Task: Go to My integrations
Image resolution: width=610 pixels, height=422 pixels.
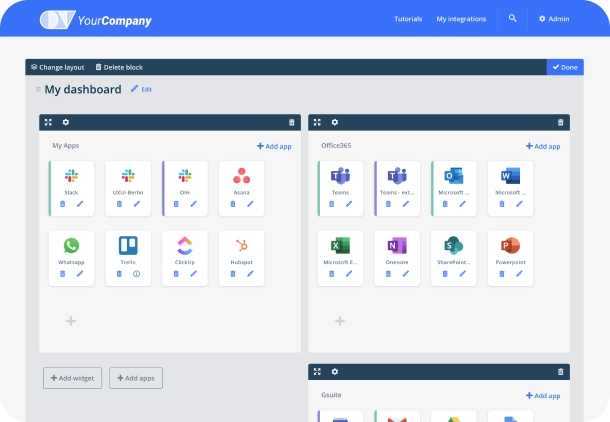Action: (x=461, y=19)
